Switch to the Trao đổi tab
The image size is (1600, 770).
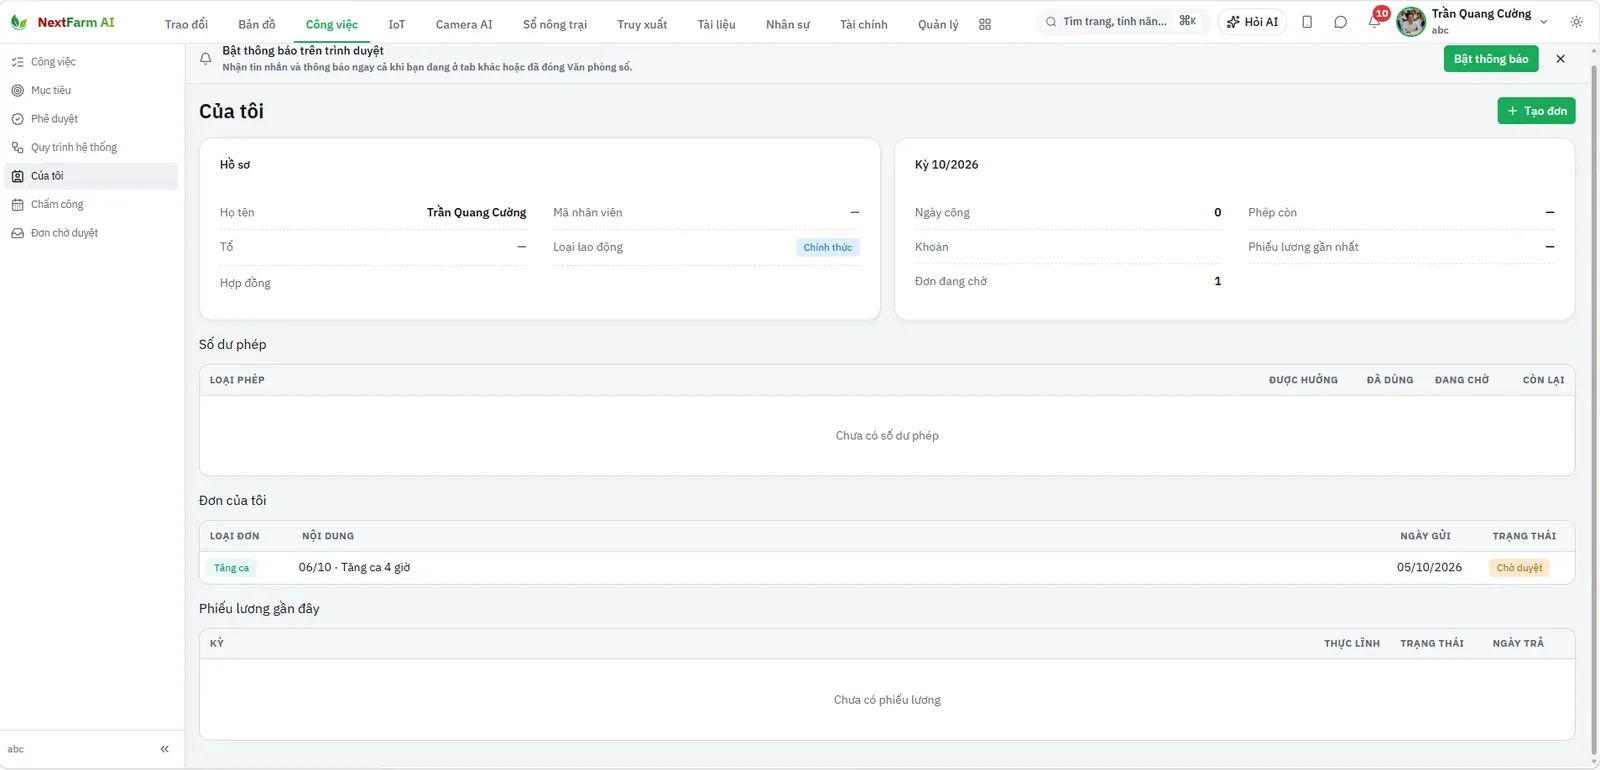tap(187, 24)
